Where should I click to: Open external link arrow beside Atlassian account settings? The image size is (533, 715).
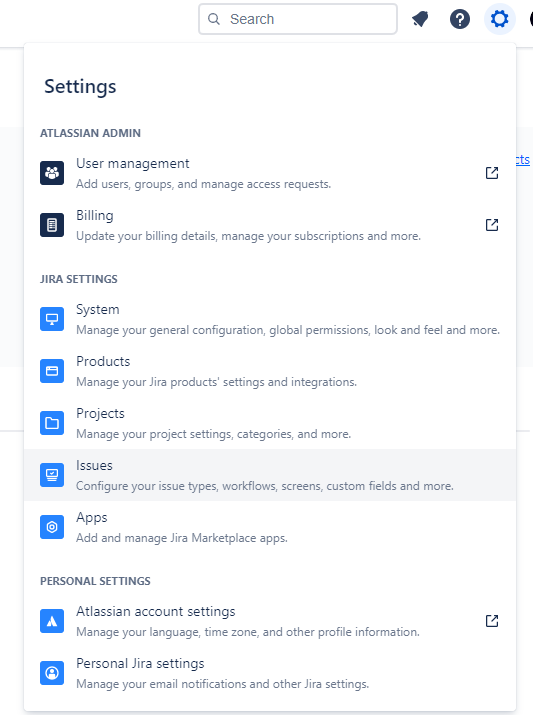(492, 621)
